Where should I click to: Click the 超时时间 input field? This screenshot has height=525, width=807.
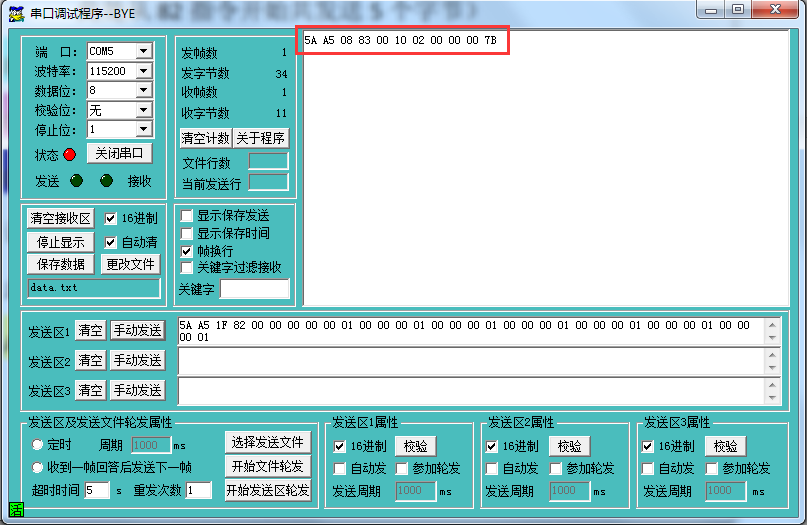point(97,490)
